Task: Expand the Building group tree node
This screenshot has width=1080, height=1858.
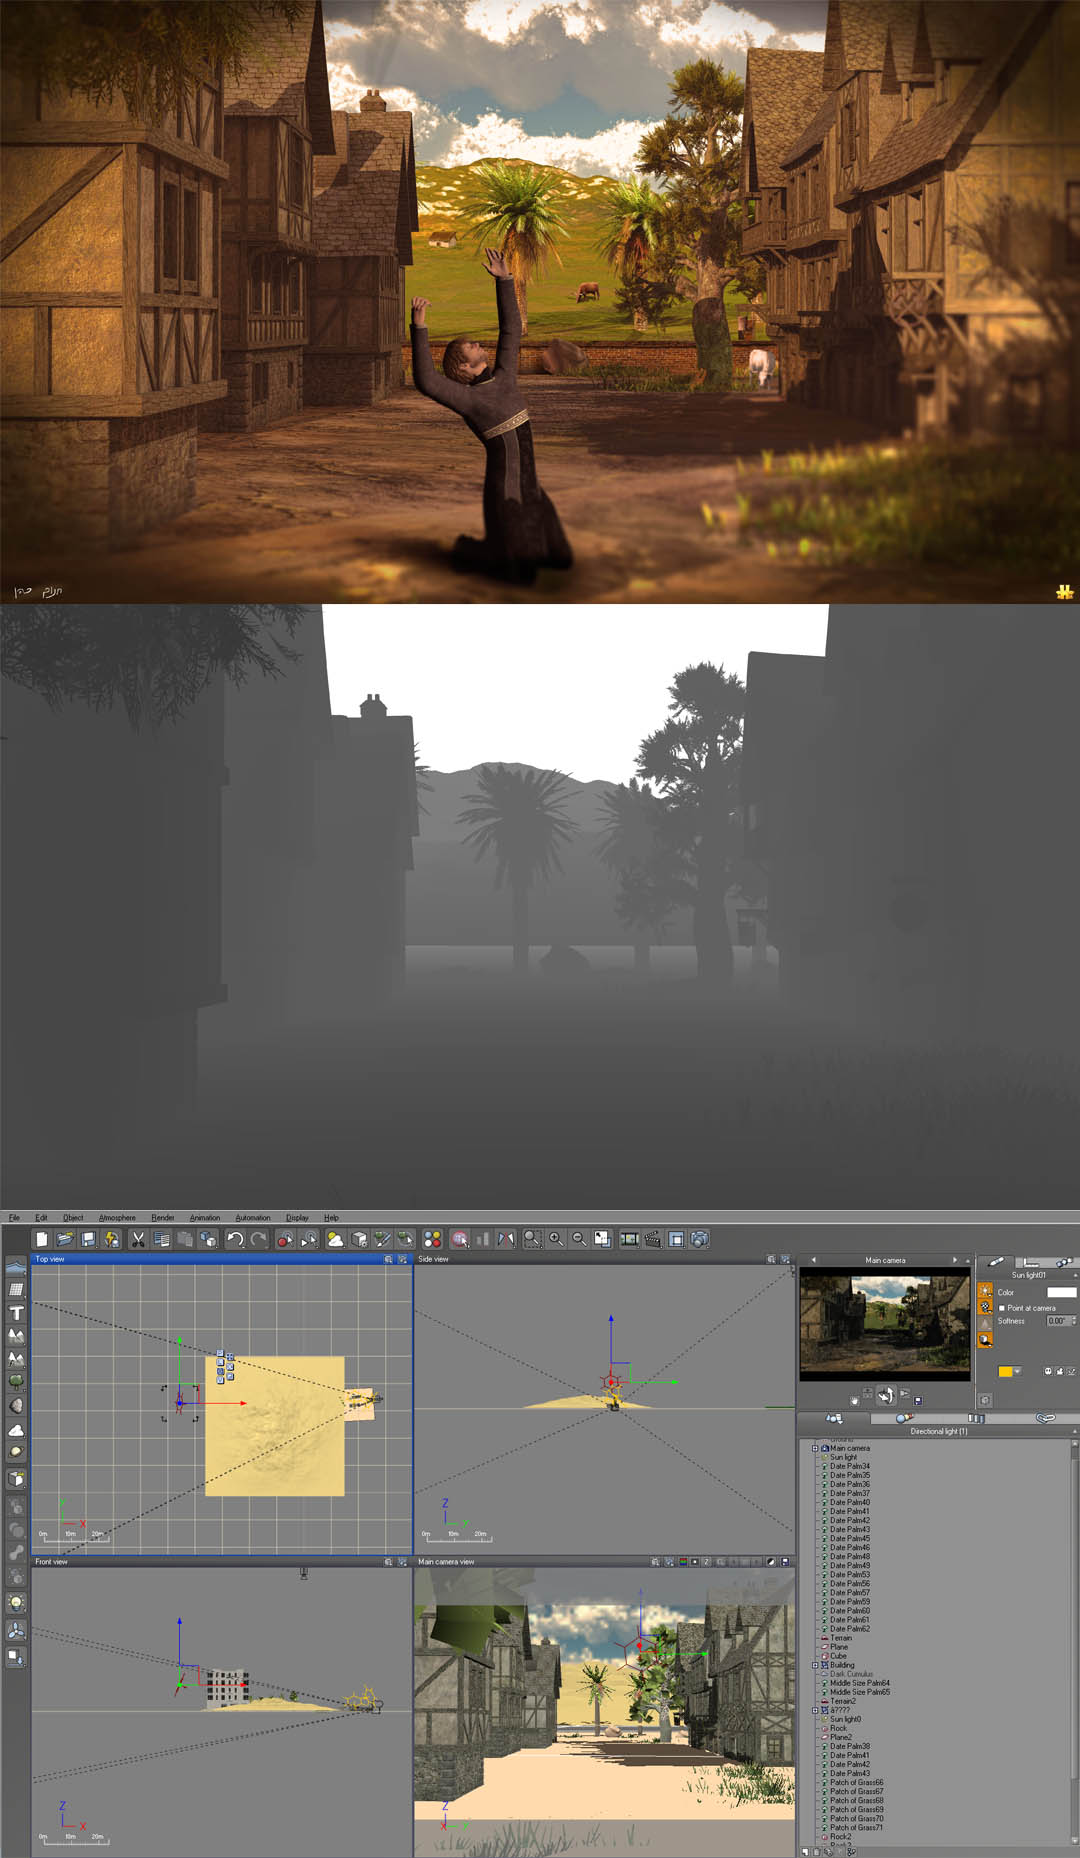Action: (815, 1665)
